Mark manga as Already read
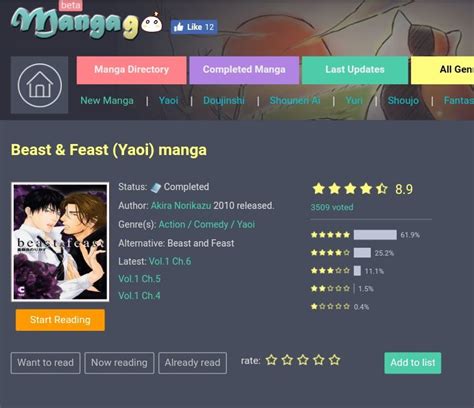The height and width of the screenshot is (408, 474). [x=192, y=363]
